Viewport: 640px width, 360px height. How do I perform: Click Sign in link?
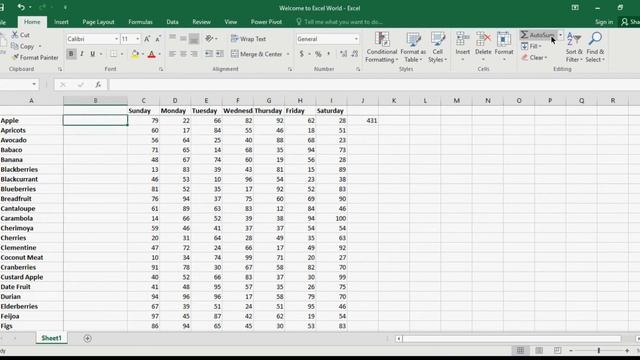[604, 22]
